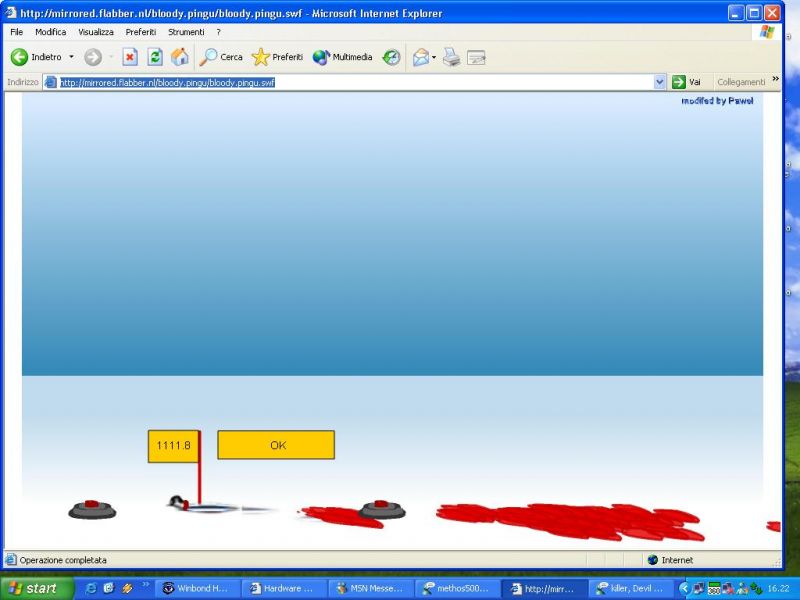Screen dimensions: 800x600
Task: Minimize the Internet Explorer window
Action: coord(736,13)
